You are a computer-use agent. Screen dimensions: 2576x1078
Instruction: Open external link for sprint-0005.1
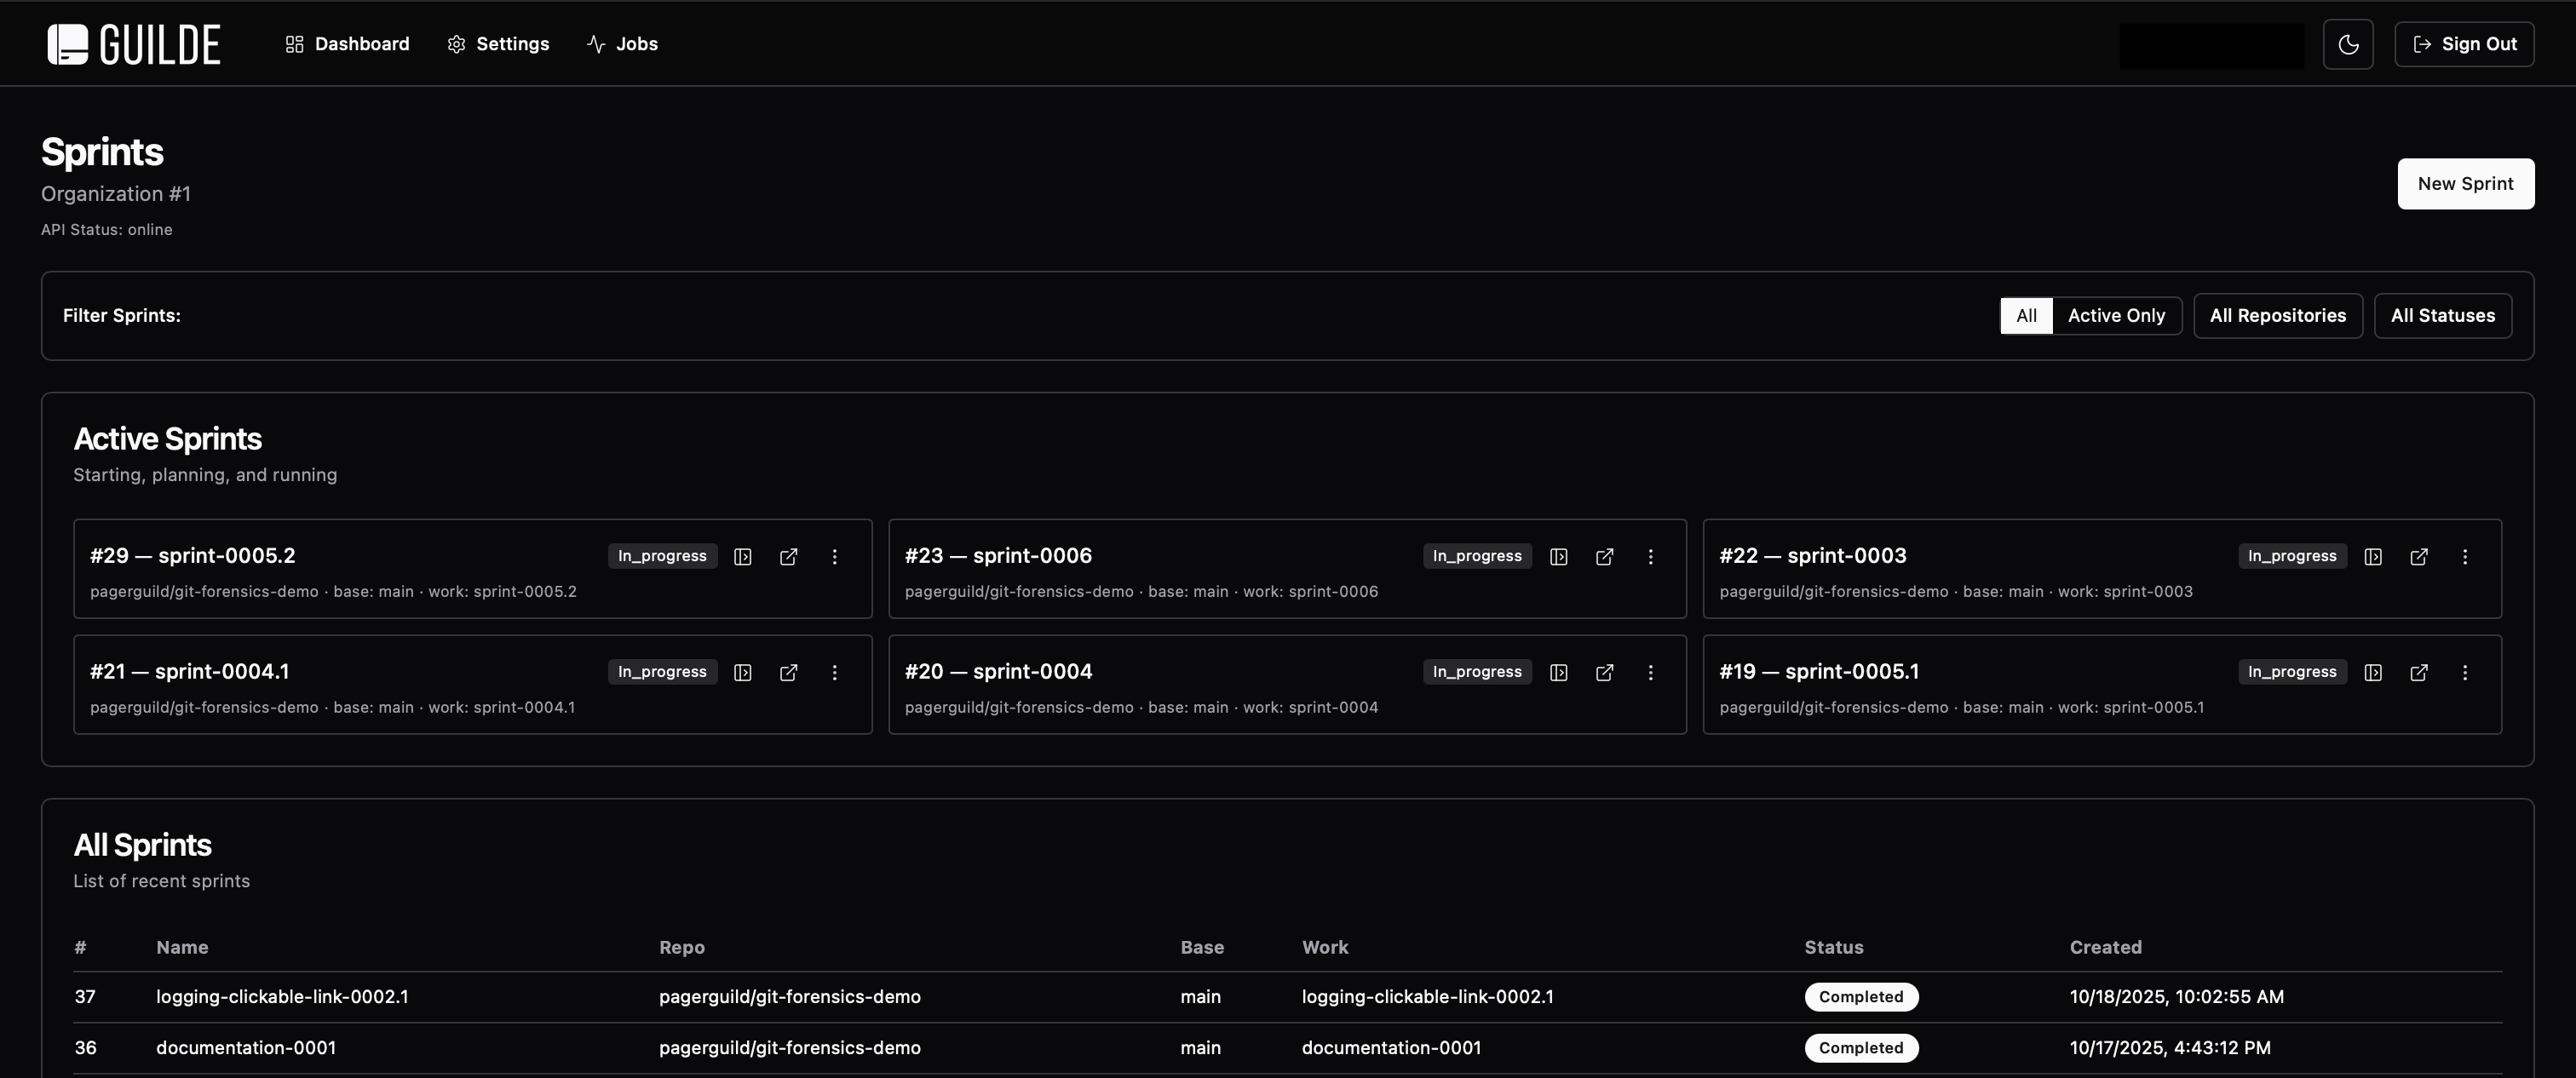point(2418,673)
